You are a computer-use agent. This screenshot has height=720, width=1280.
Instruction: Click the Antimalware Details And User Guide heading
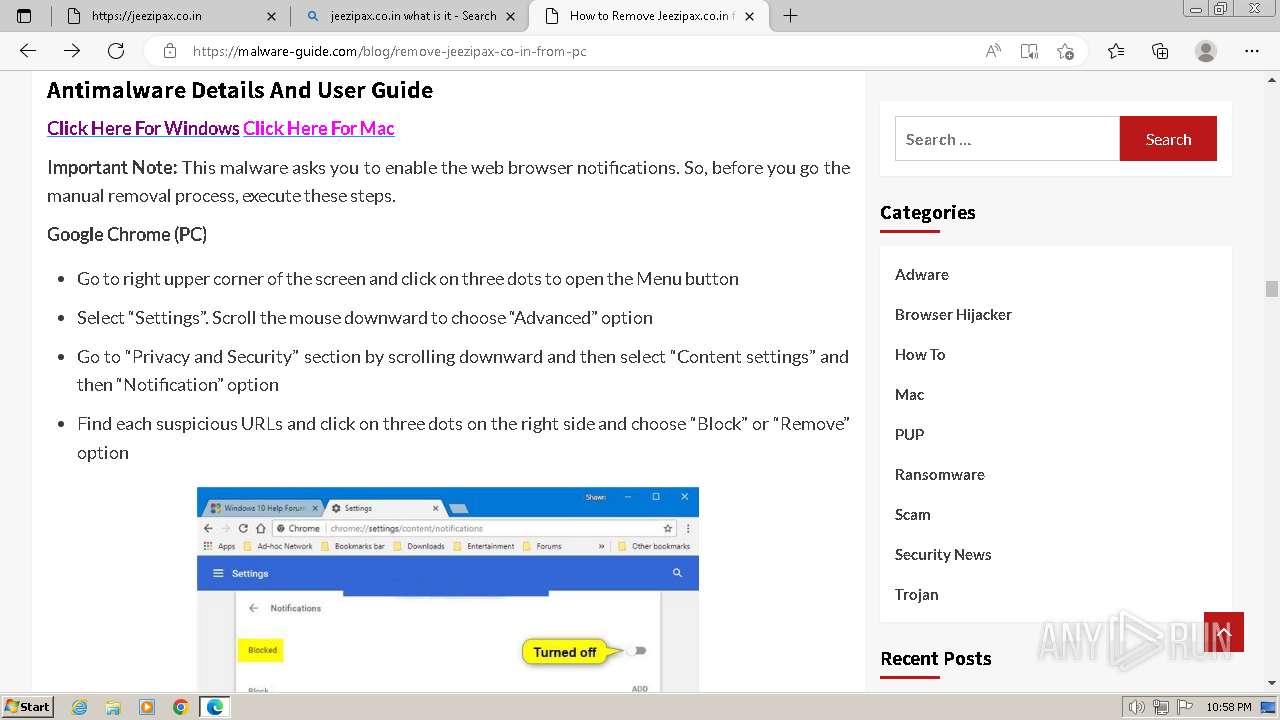[240, 90]
